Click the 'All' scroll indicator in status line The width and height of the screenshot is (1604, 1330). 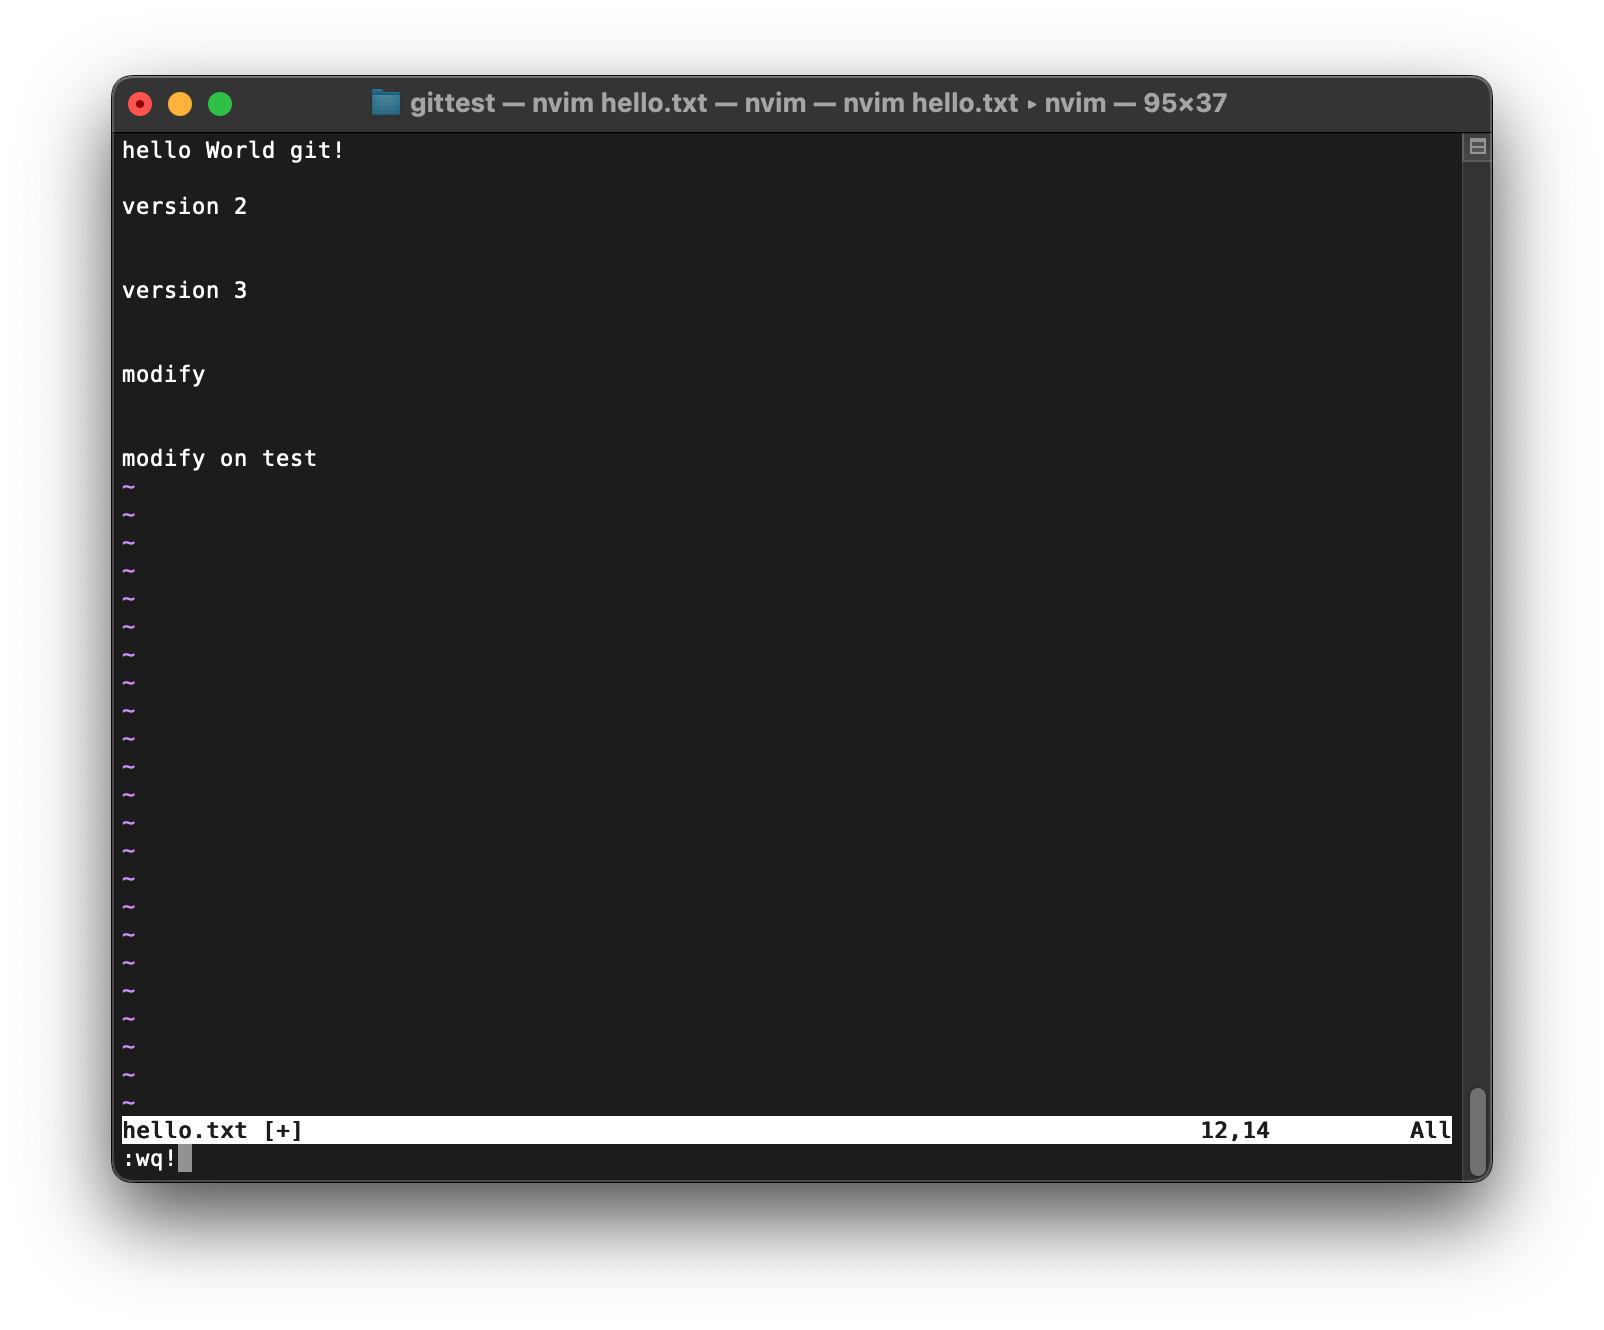1430,1130
